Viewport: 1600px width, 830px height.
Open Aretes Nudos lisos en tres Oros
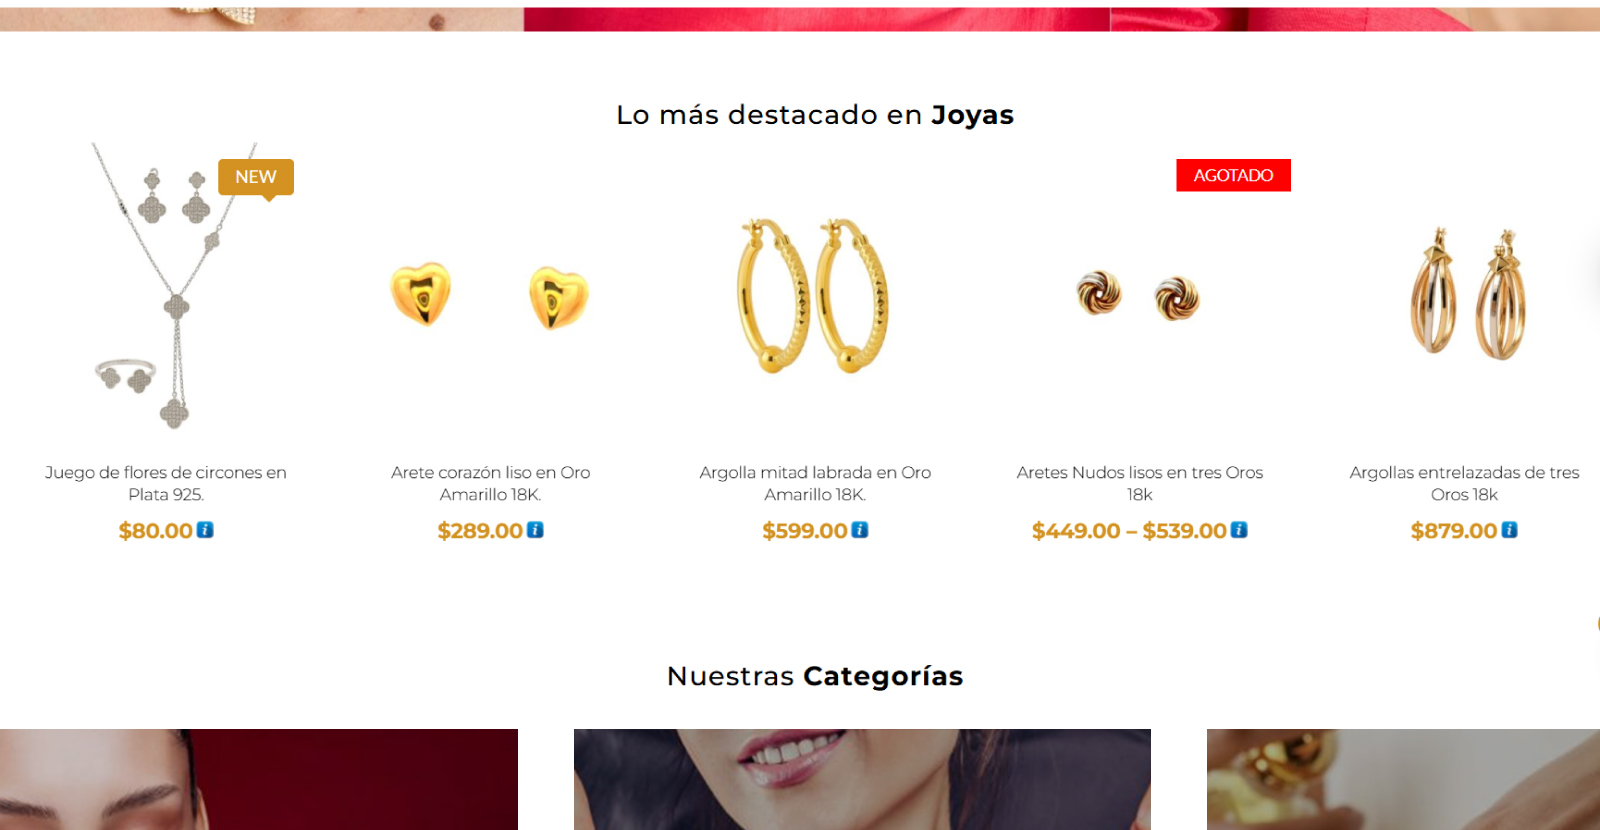(1140, 483)
